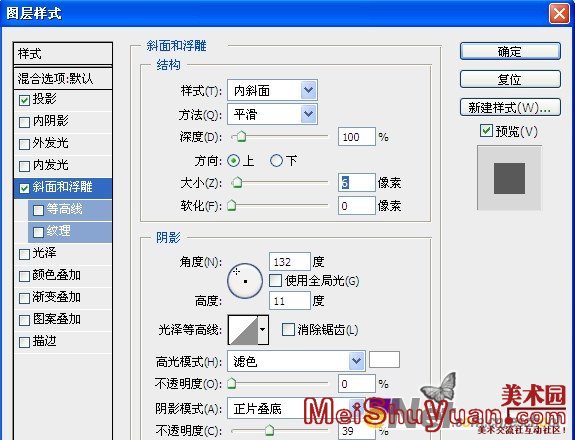
Task: Click the white highlight color swatch
Action: (384, 360)
